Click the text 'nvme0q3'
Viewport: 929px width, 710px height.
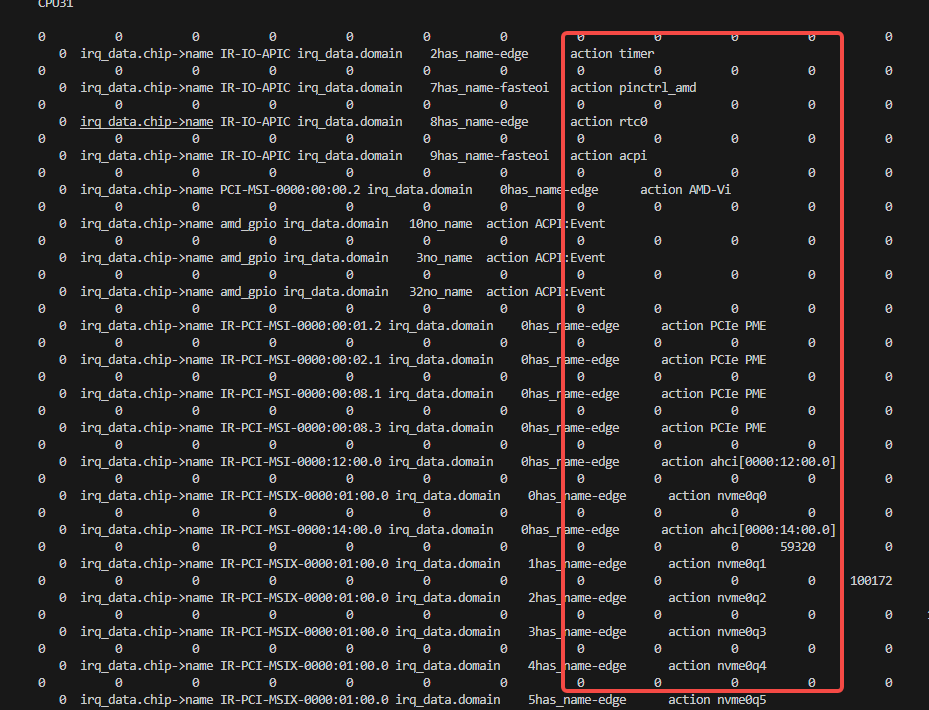742,632
